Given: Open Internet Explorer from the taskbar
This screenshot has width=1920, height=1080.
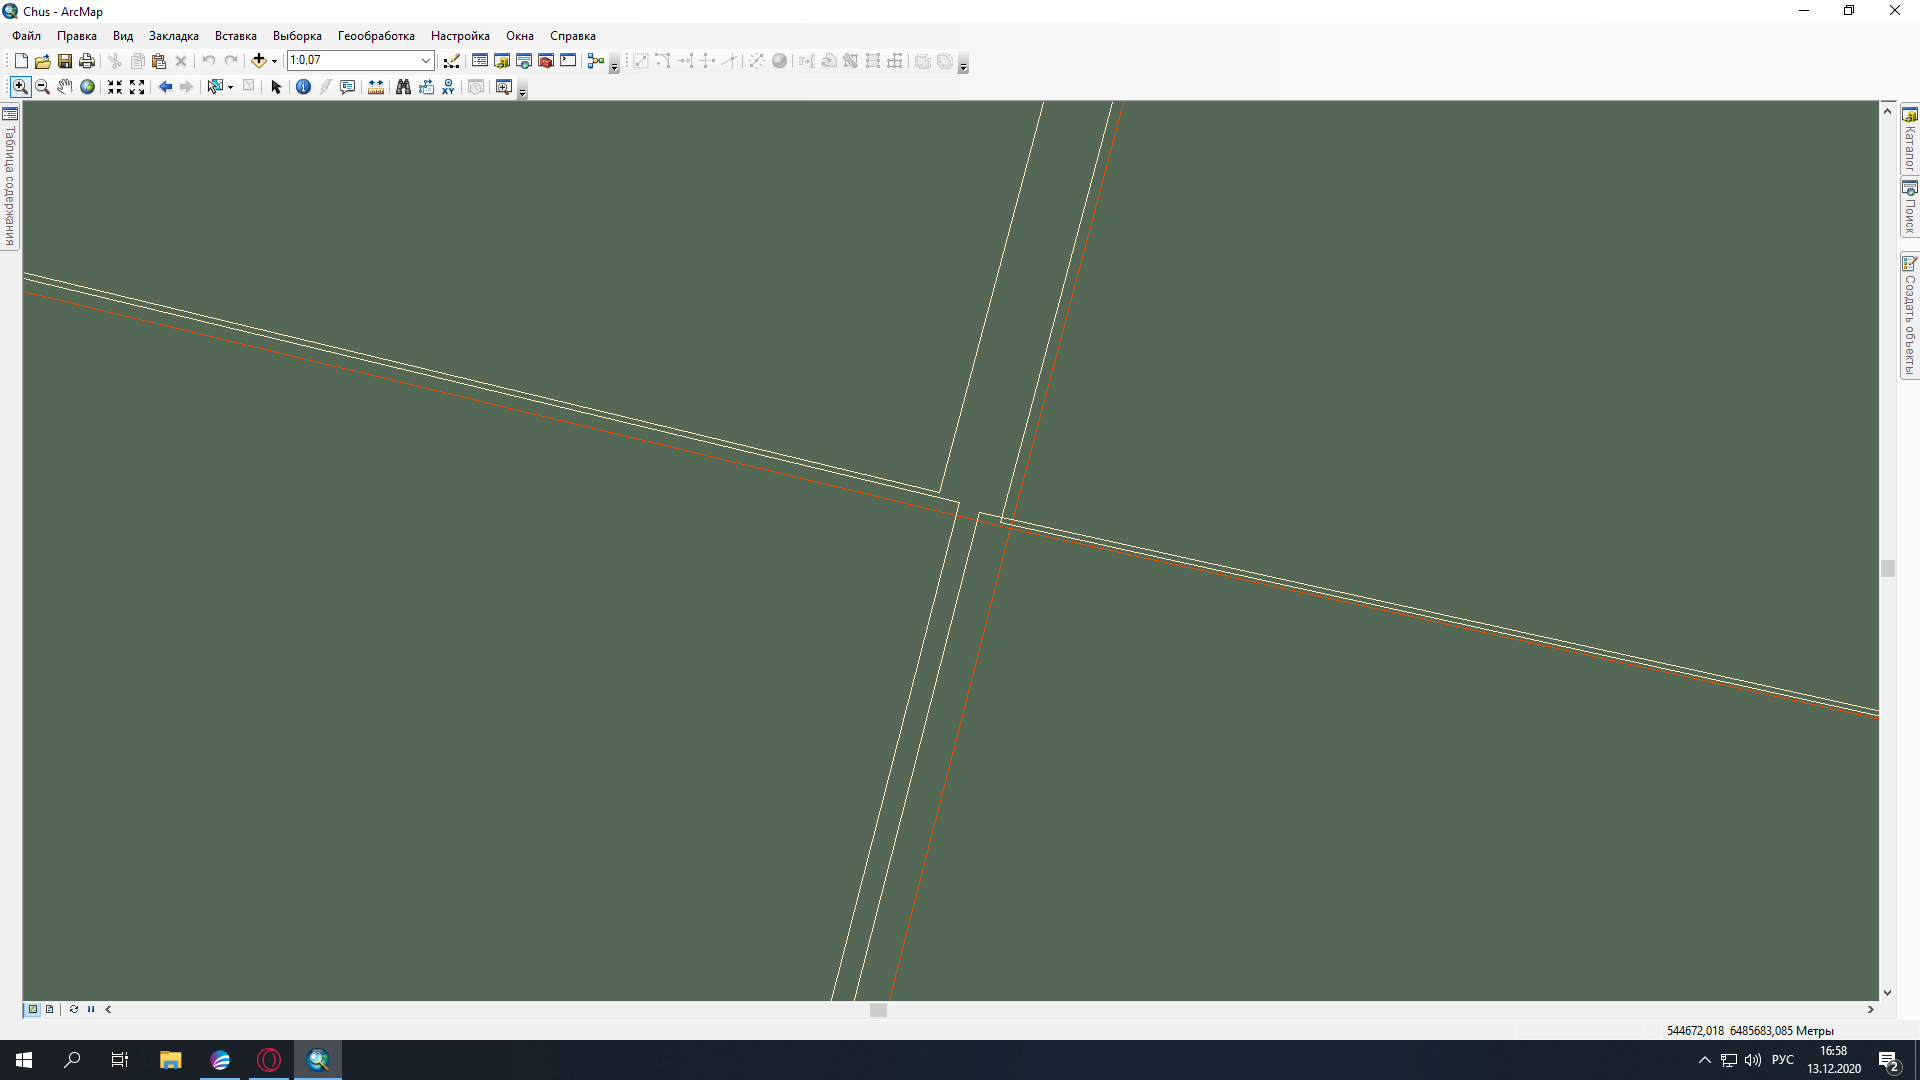Looking at the screenshot, I should (x=220, y=1060).
